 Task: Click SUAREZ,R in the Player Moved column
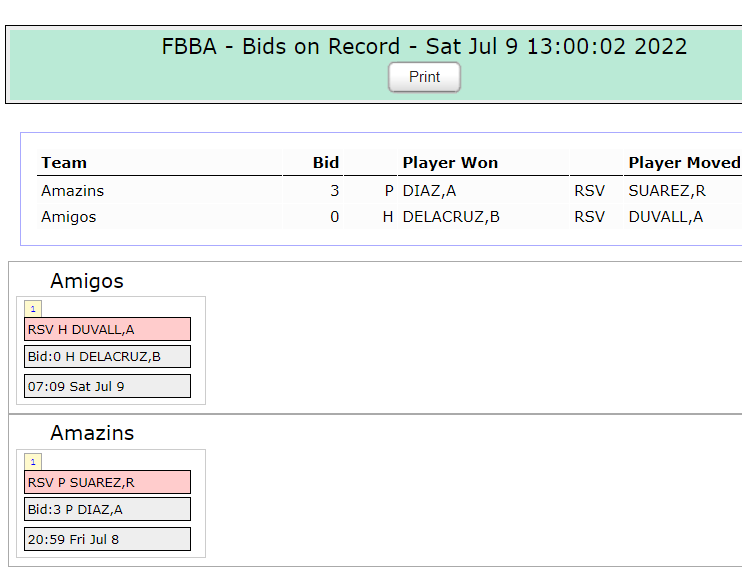[667, 191]
